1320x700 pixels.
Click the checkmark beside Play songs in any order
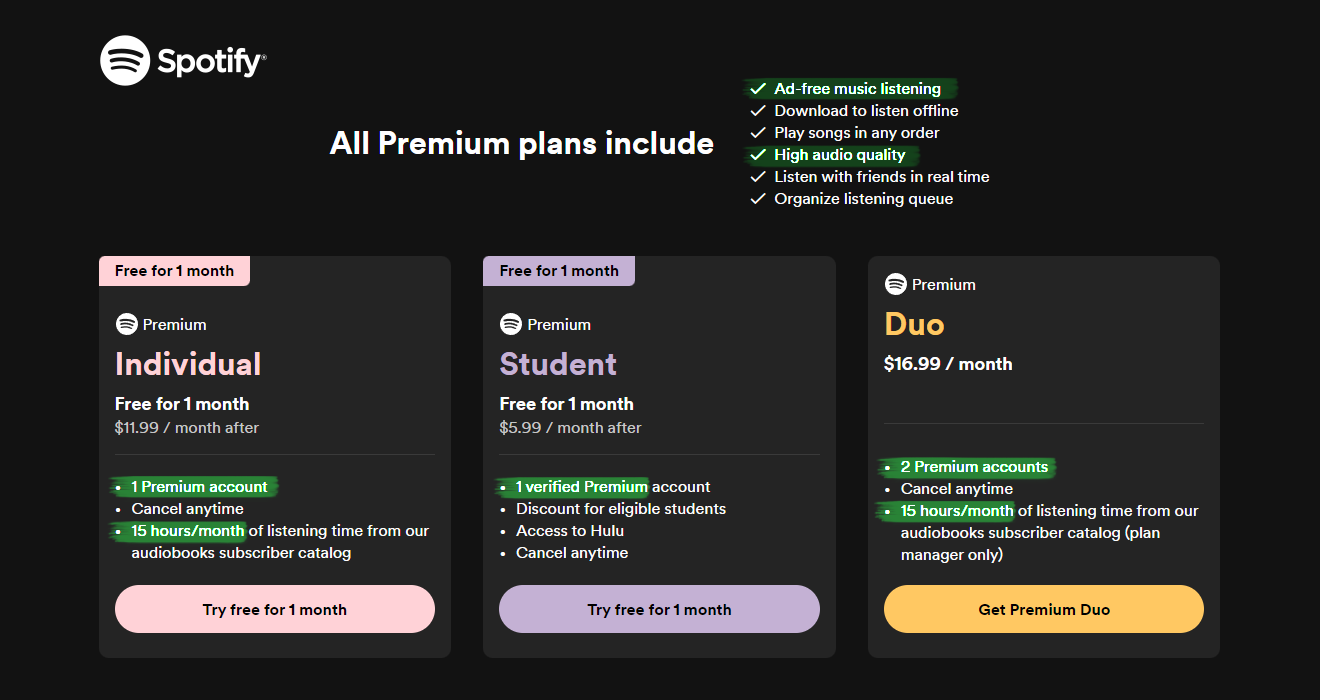coord(757,132)
